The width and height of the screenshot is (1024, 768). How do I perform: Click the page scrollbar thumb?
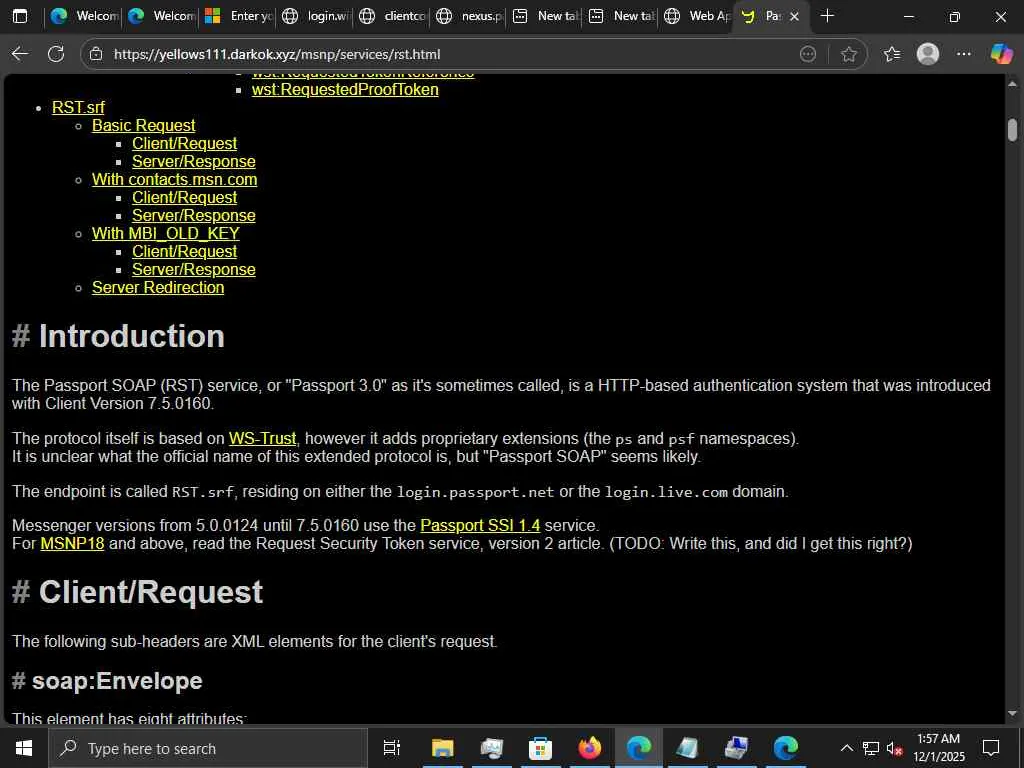(1012, 129)
